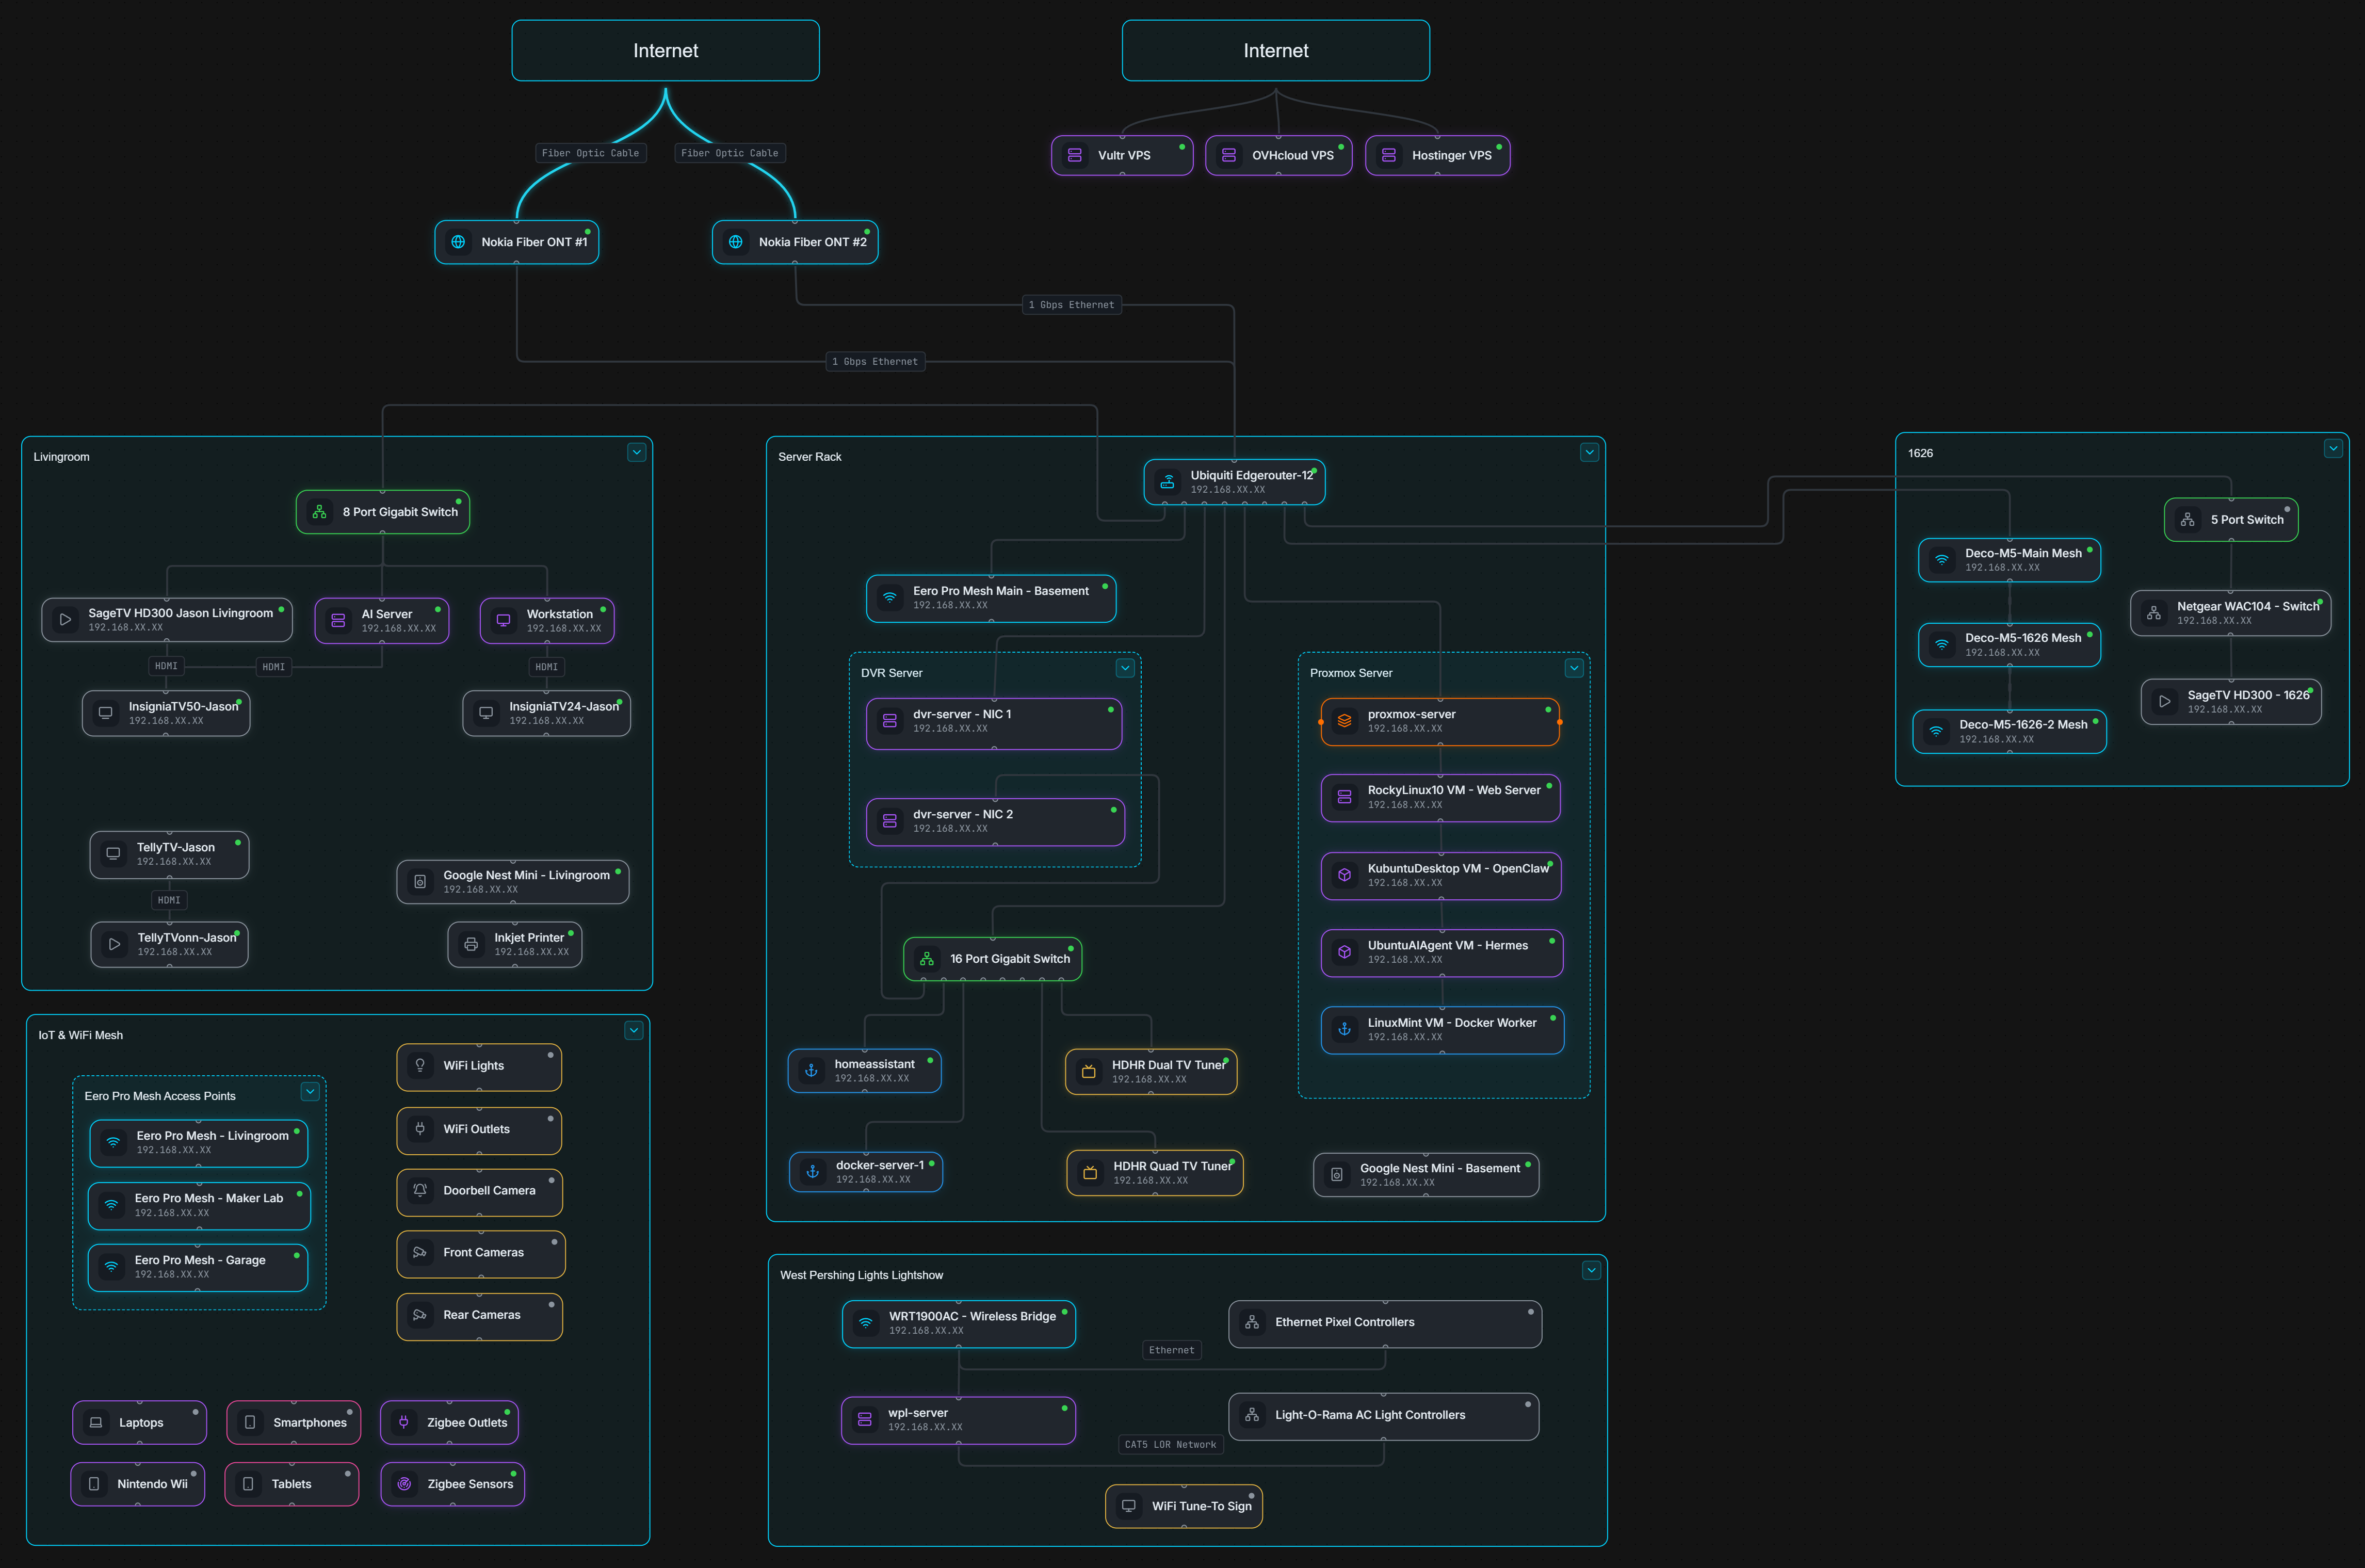
Task: Click the monitor icon on Workstation node
Action: [504, 621]
